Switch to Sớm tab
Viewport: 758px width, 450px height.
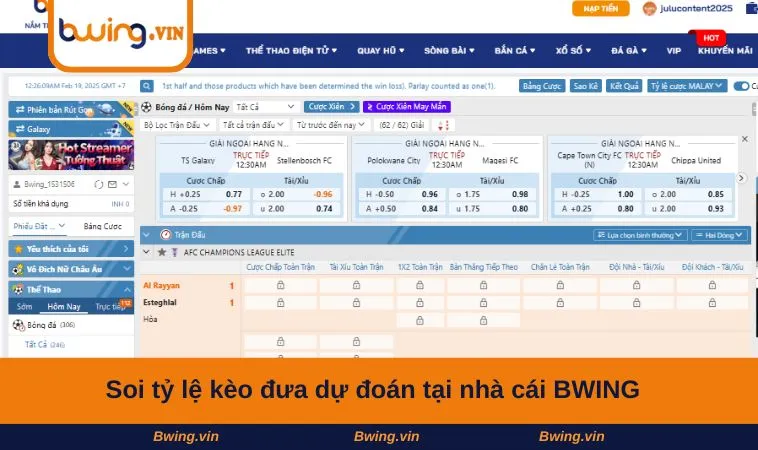24,306
